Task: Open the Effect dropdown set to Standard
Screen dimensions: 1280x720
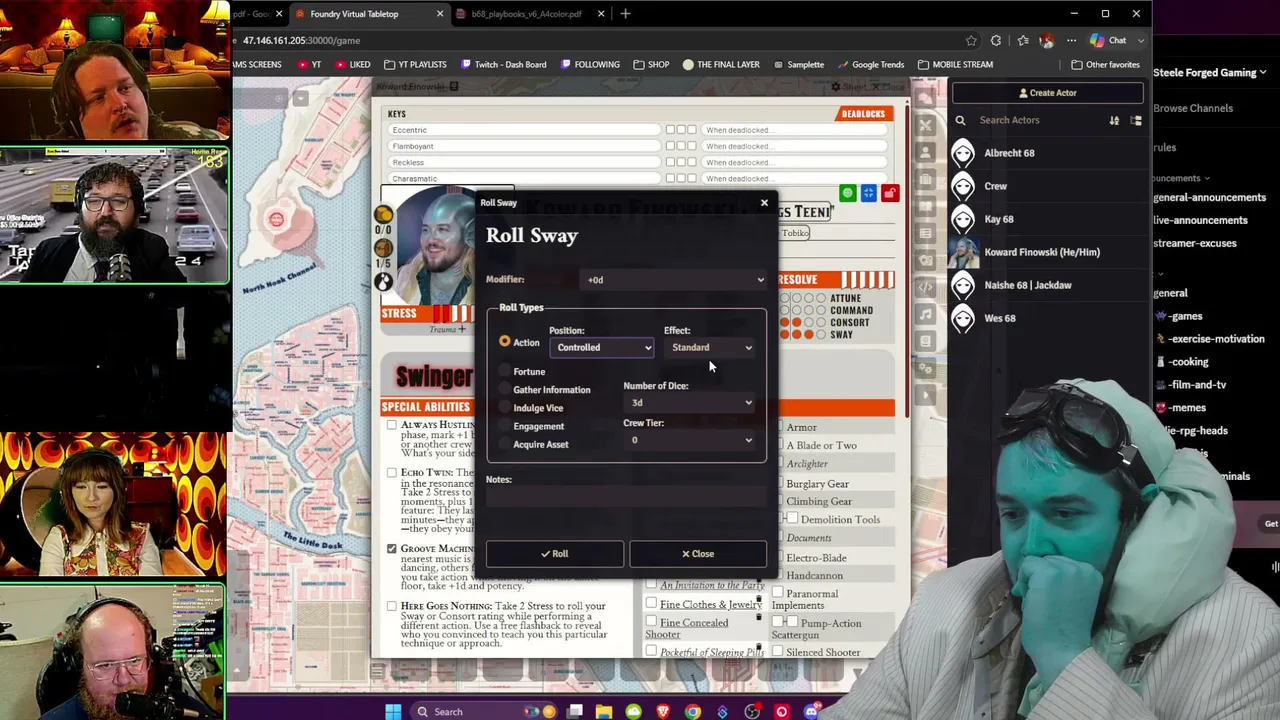Action: coord(711,348)
